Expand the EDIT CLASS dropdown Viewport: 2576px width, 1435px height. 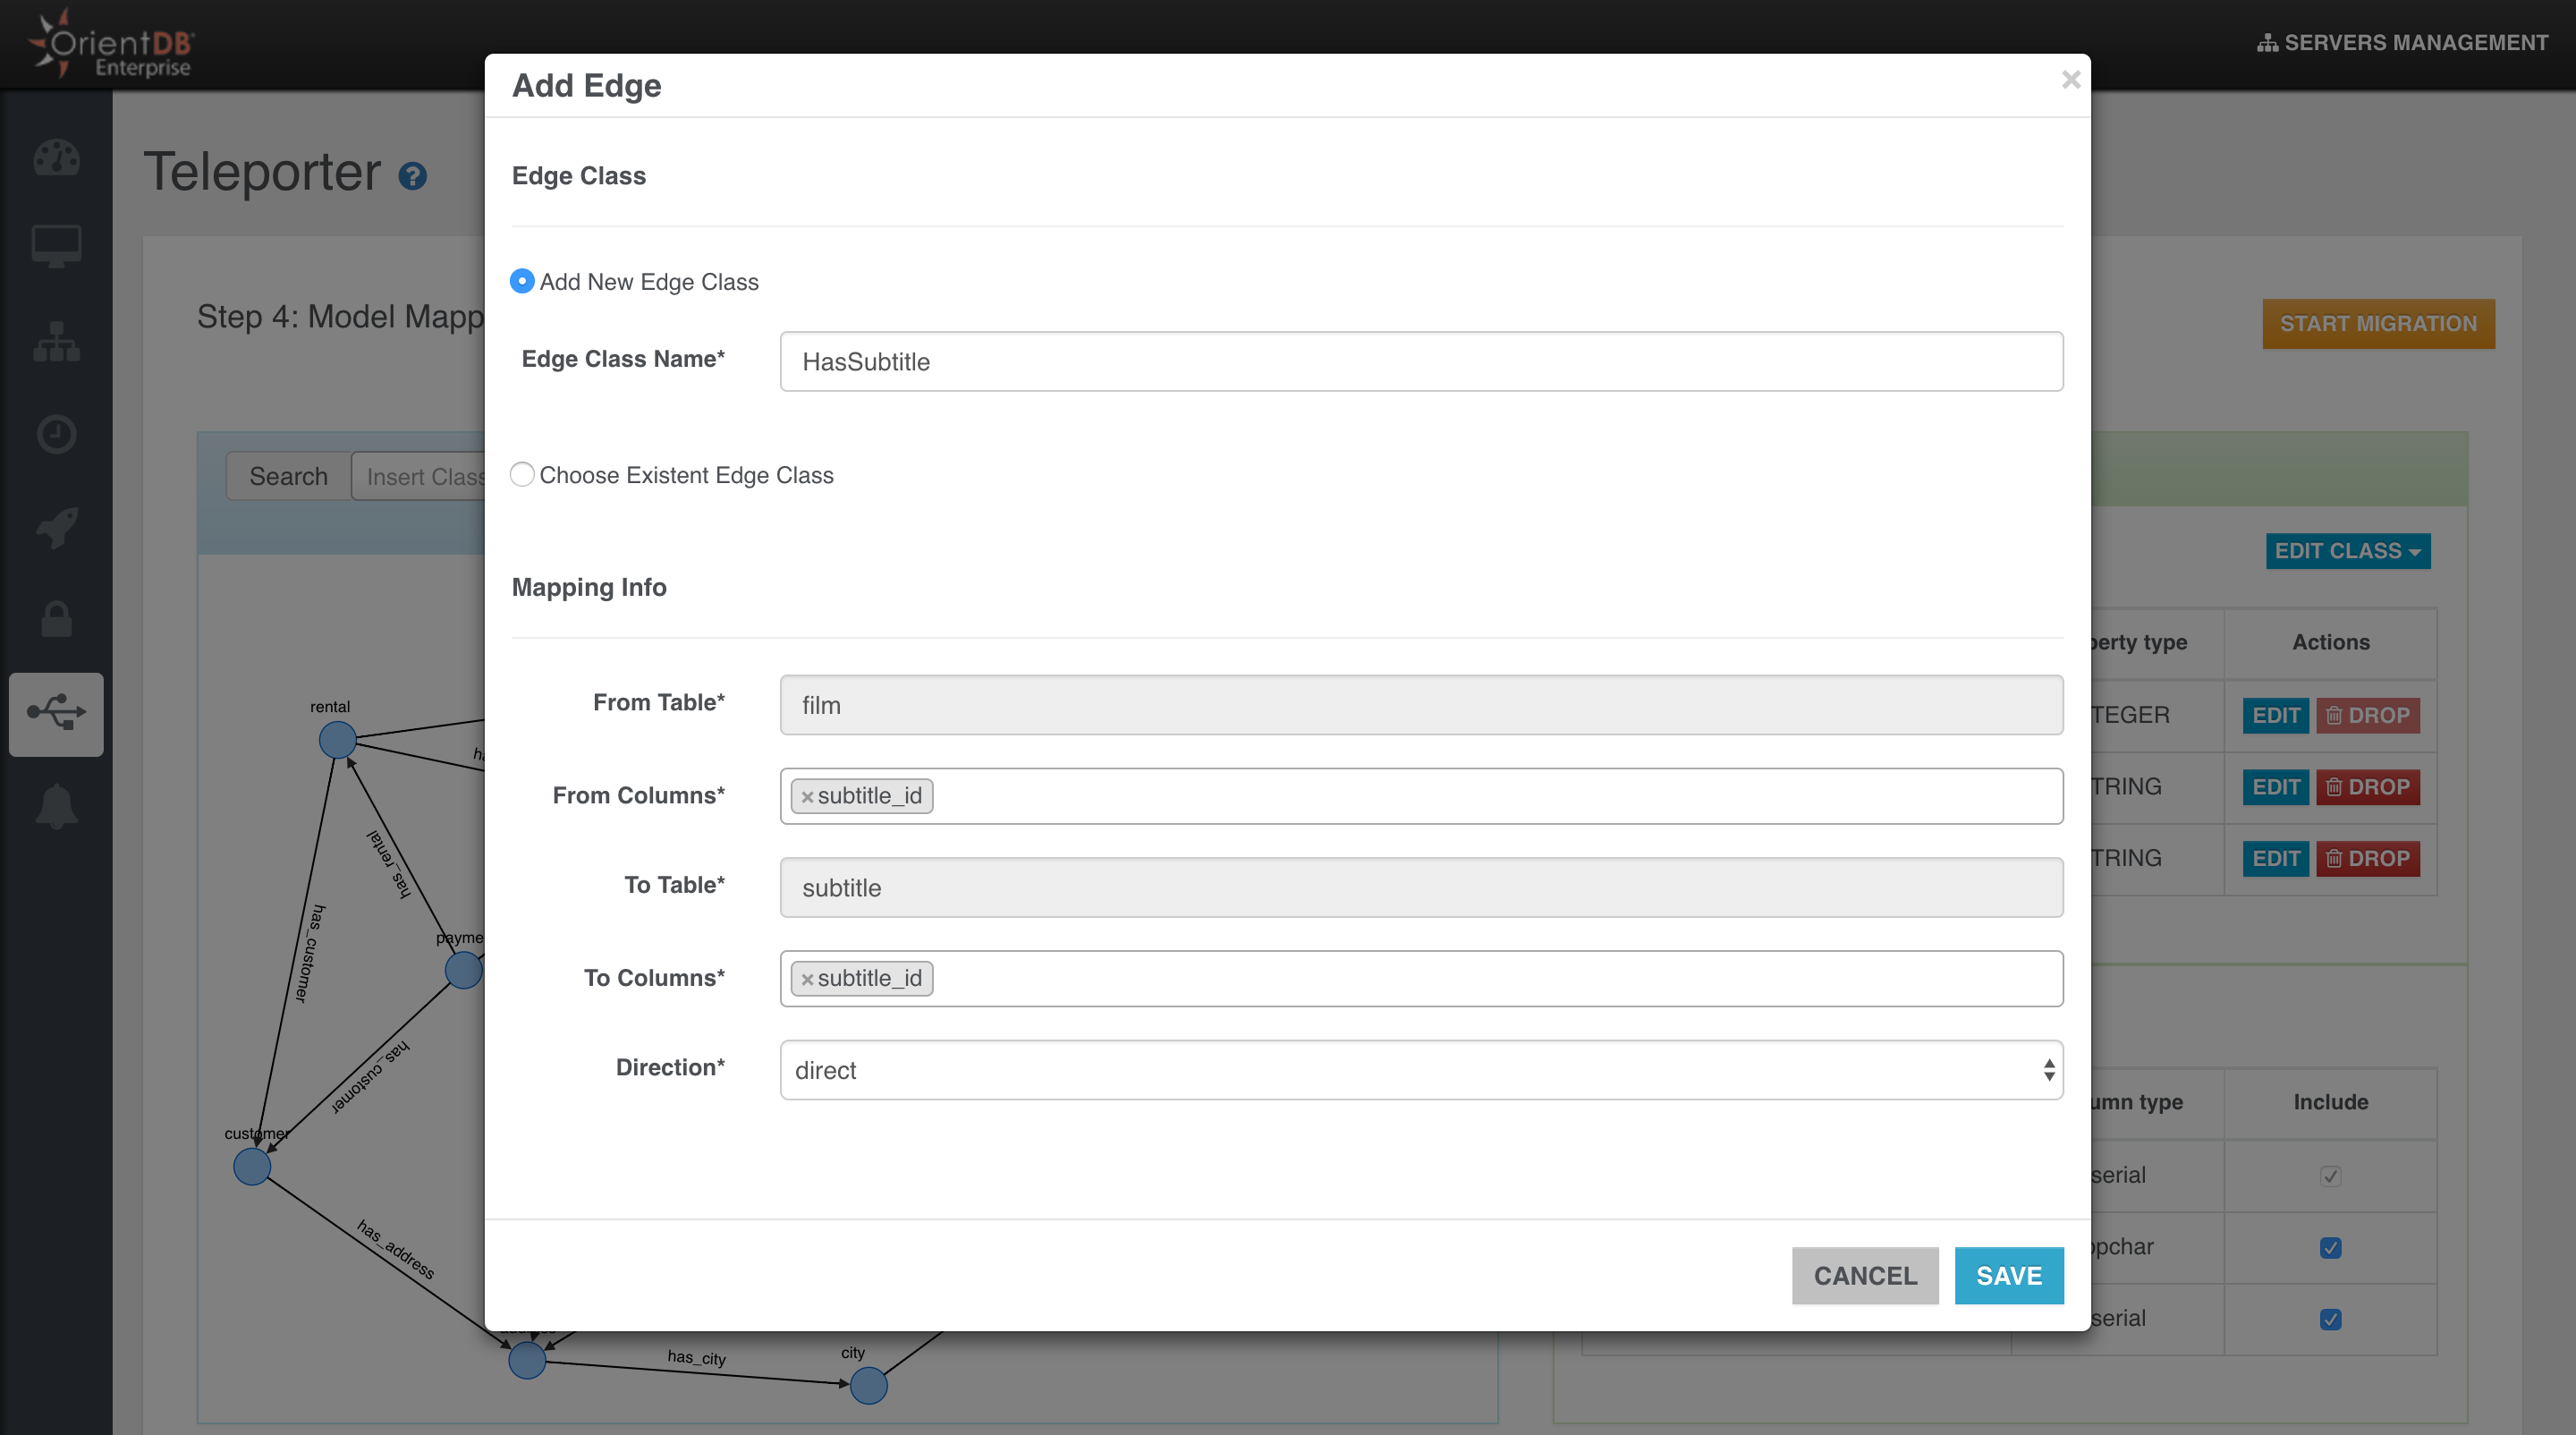[x=2347, y=551]
